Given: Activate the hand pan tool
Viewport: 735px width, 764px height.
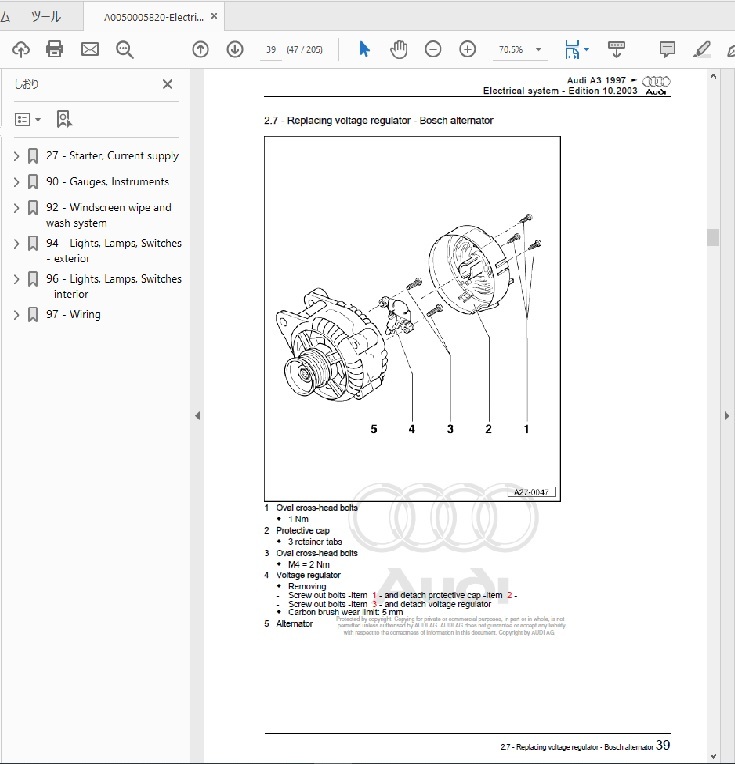Looking at the screenshot, I should (399, 49).
